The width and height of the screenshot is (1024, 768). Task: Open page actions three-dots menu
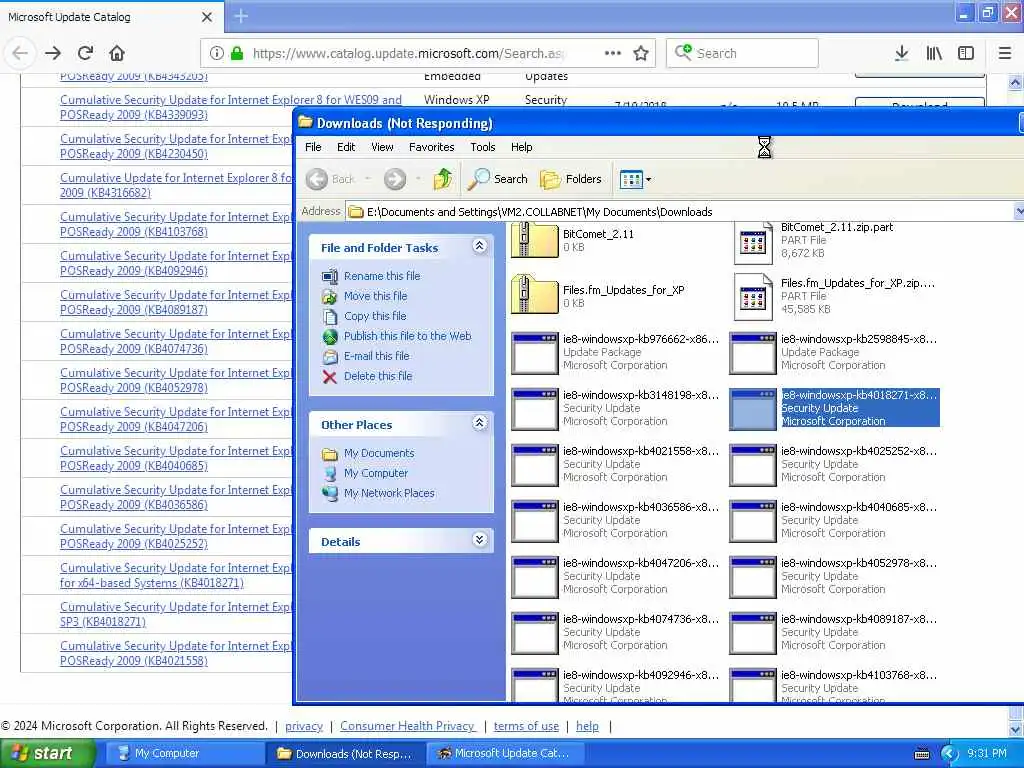click(613, 53)
